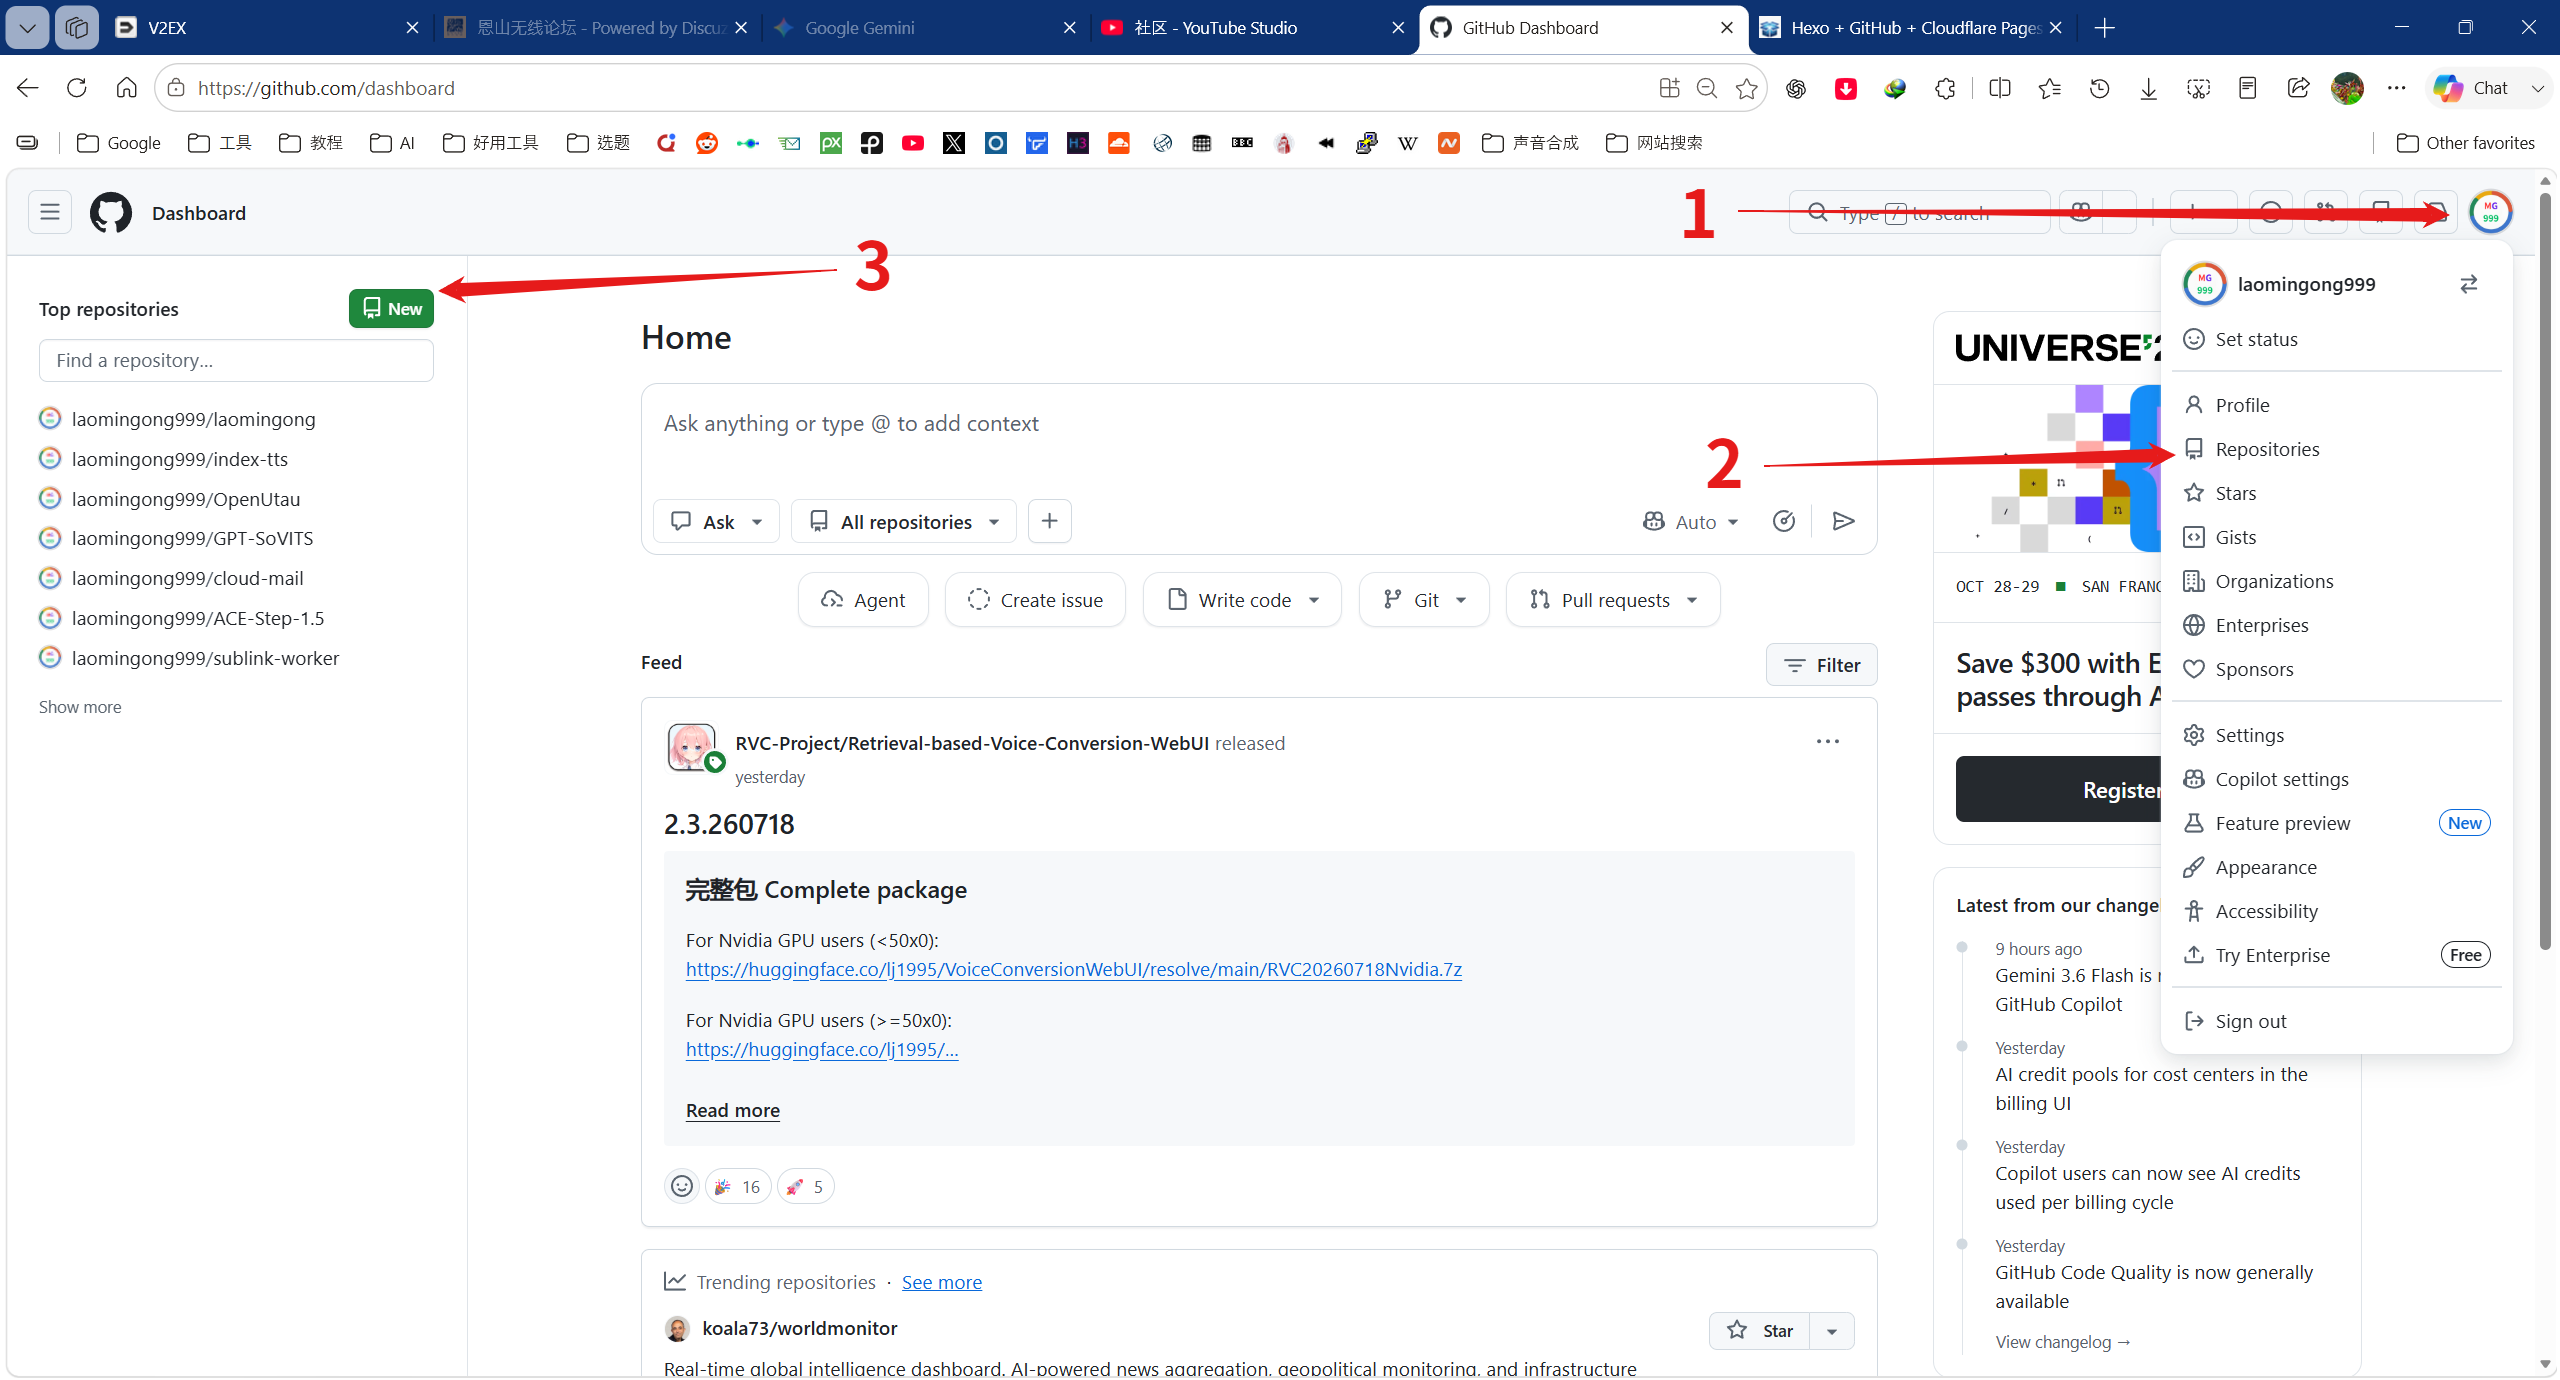The width and height of the screenshot is (2560, 1380).
Task: Click the Find a repository field
Action: [x=236, y=360]
